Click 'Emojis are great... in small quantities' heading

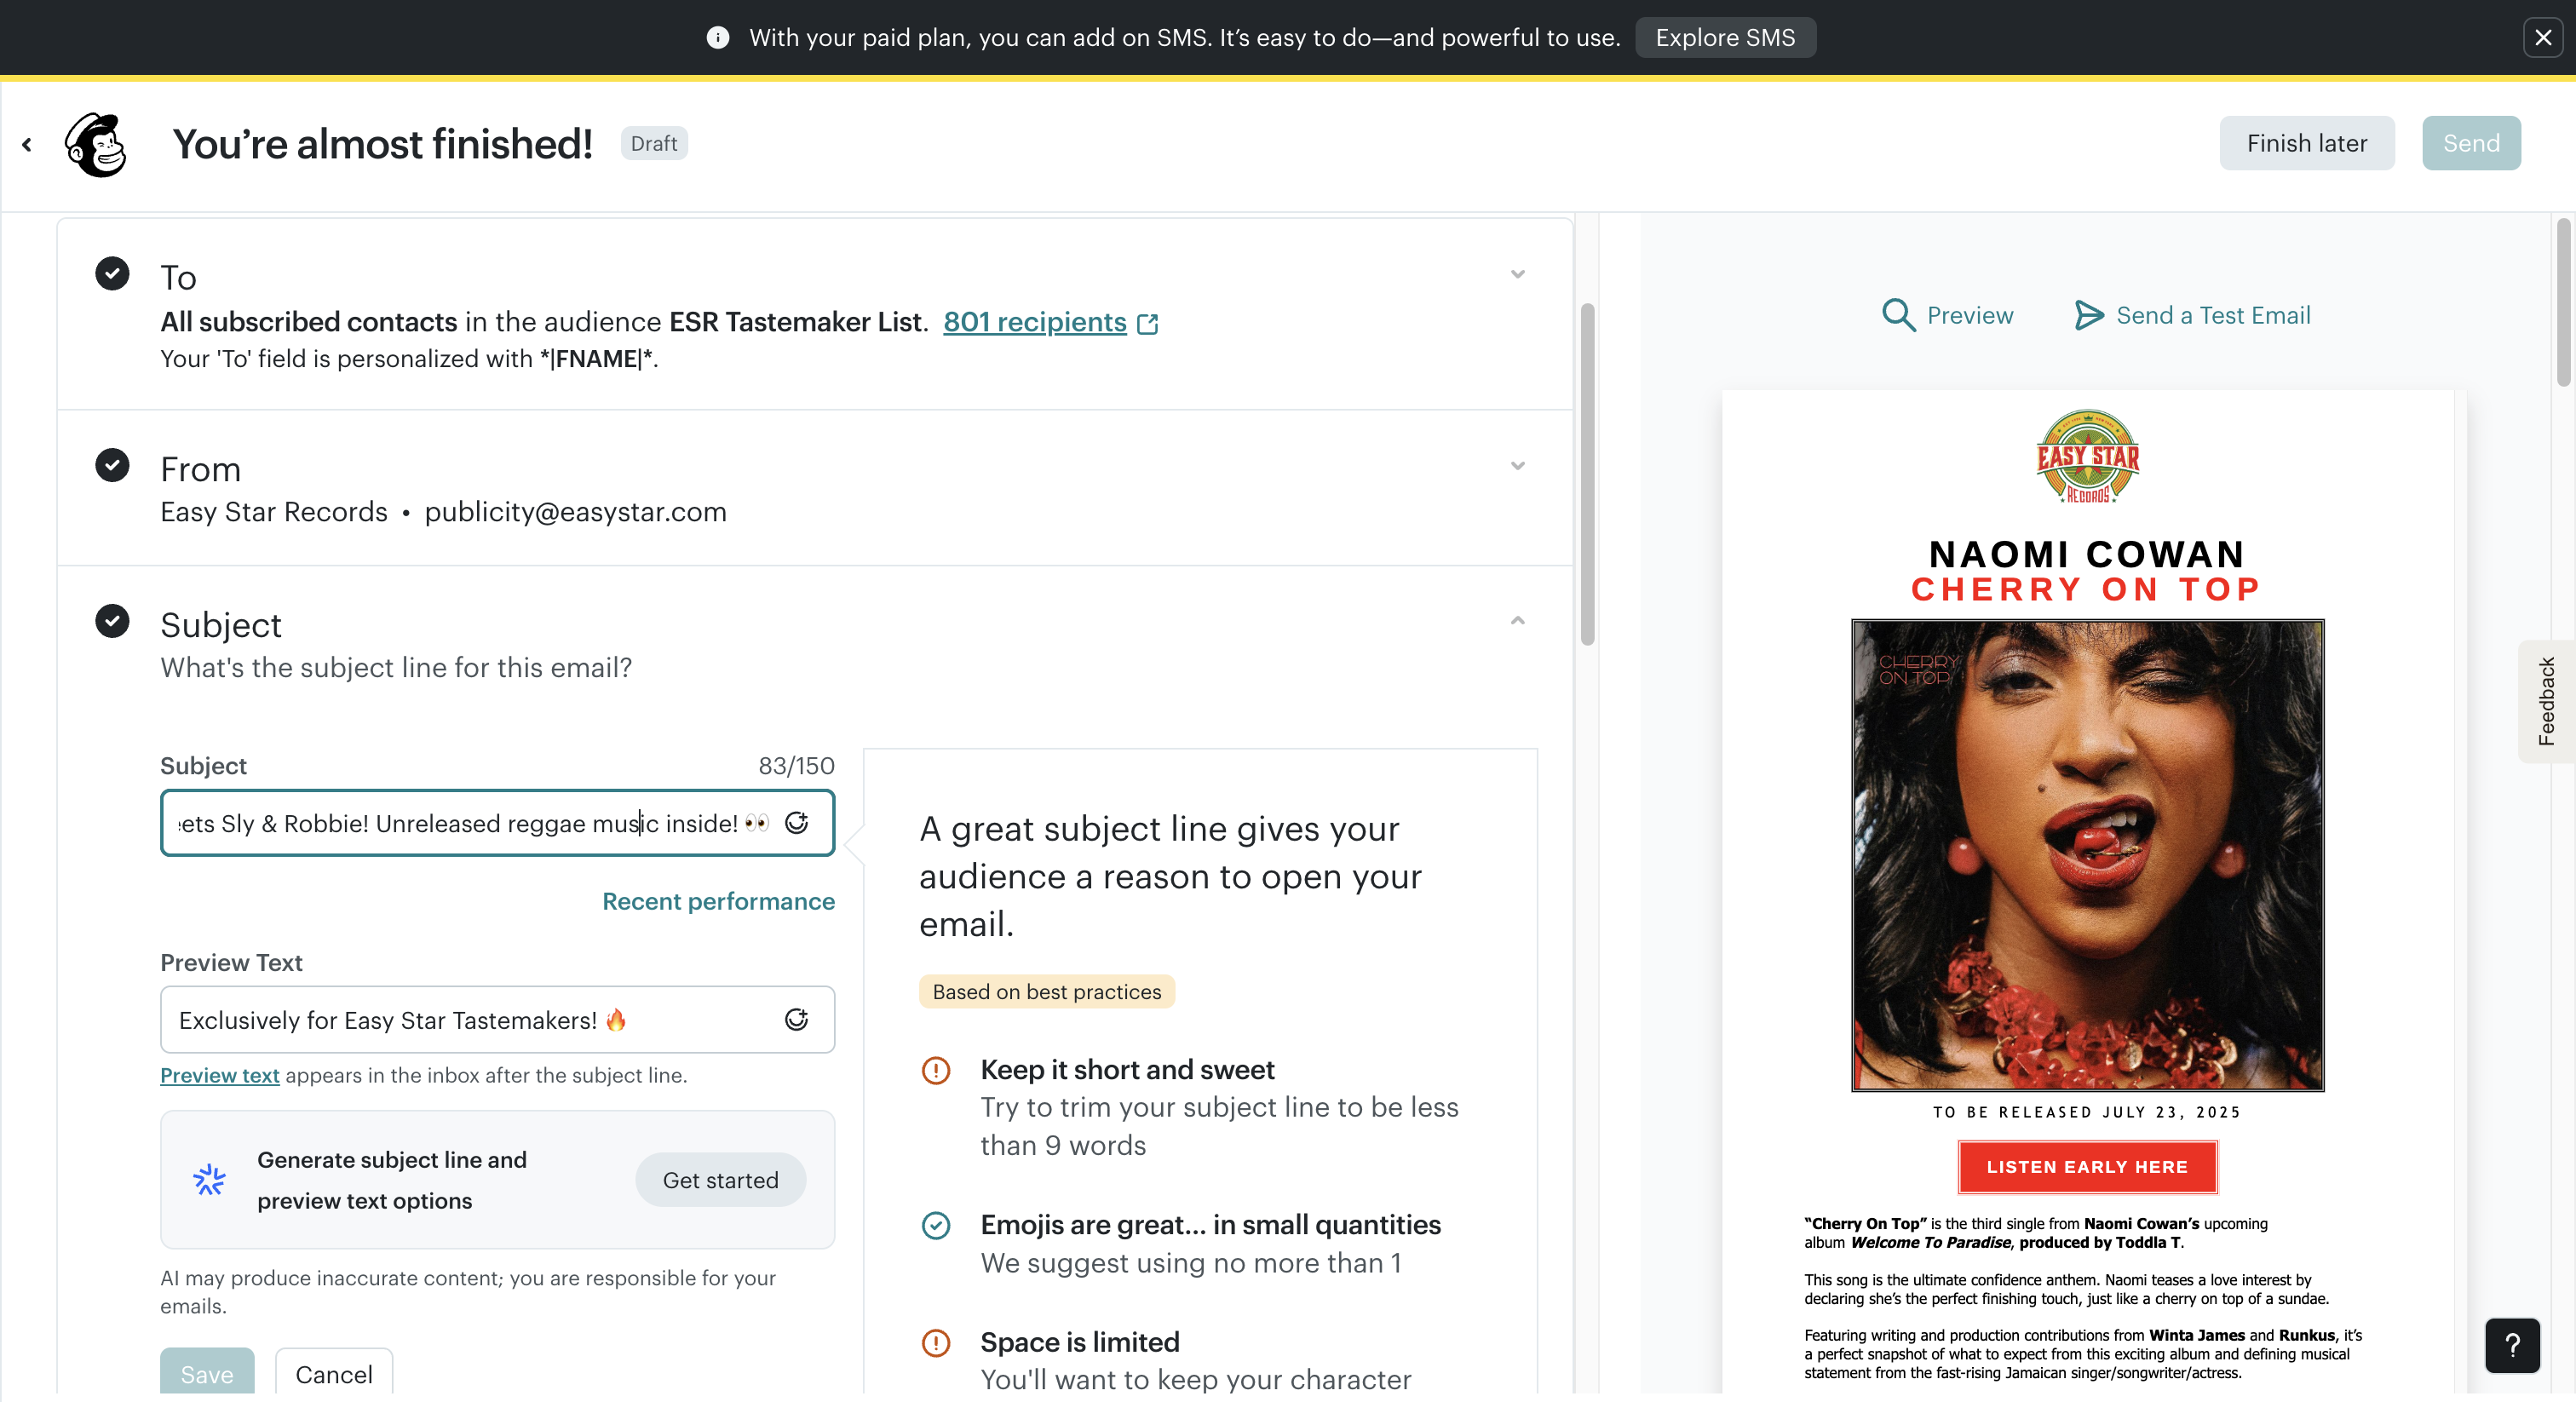[x=1210, y=1225]
